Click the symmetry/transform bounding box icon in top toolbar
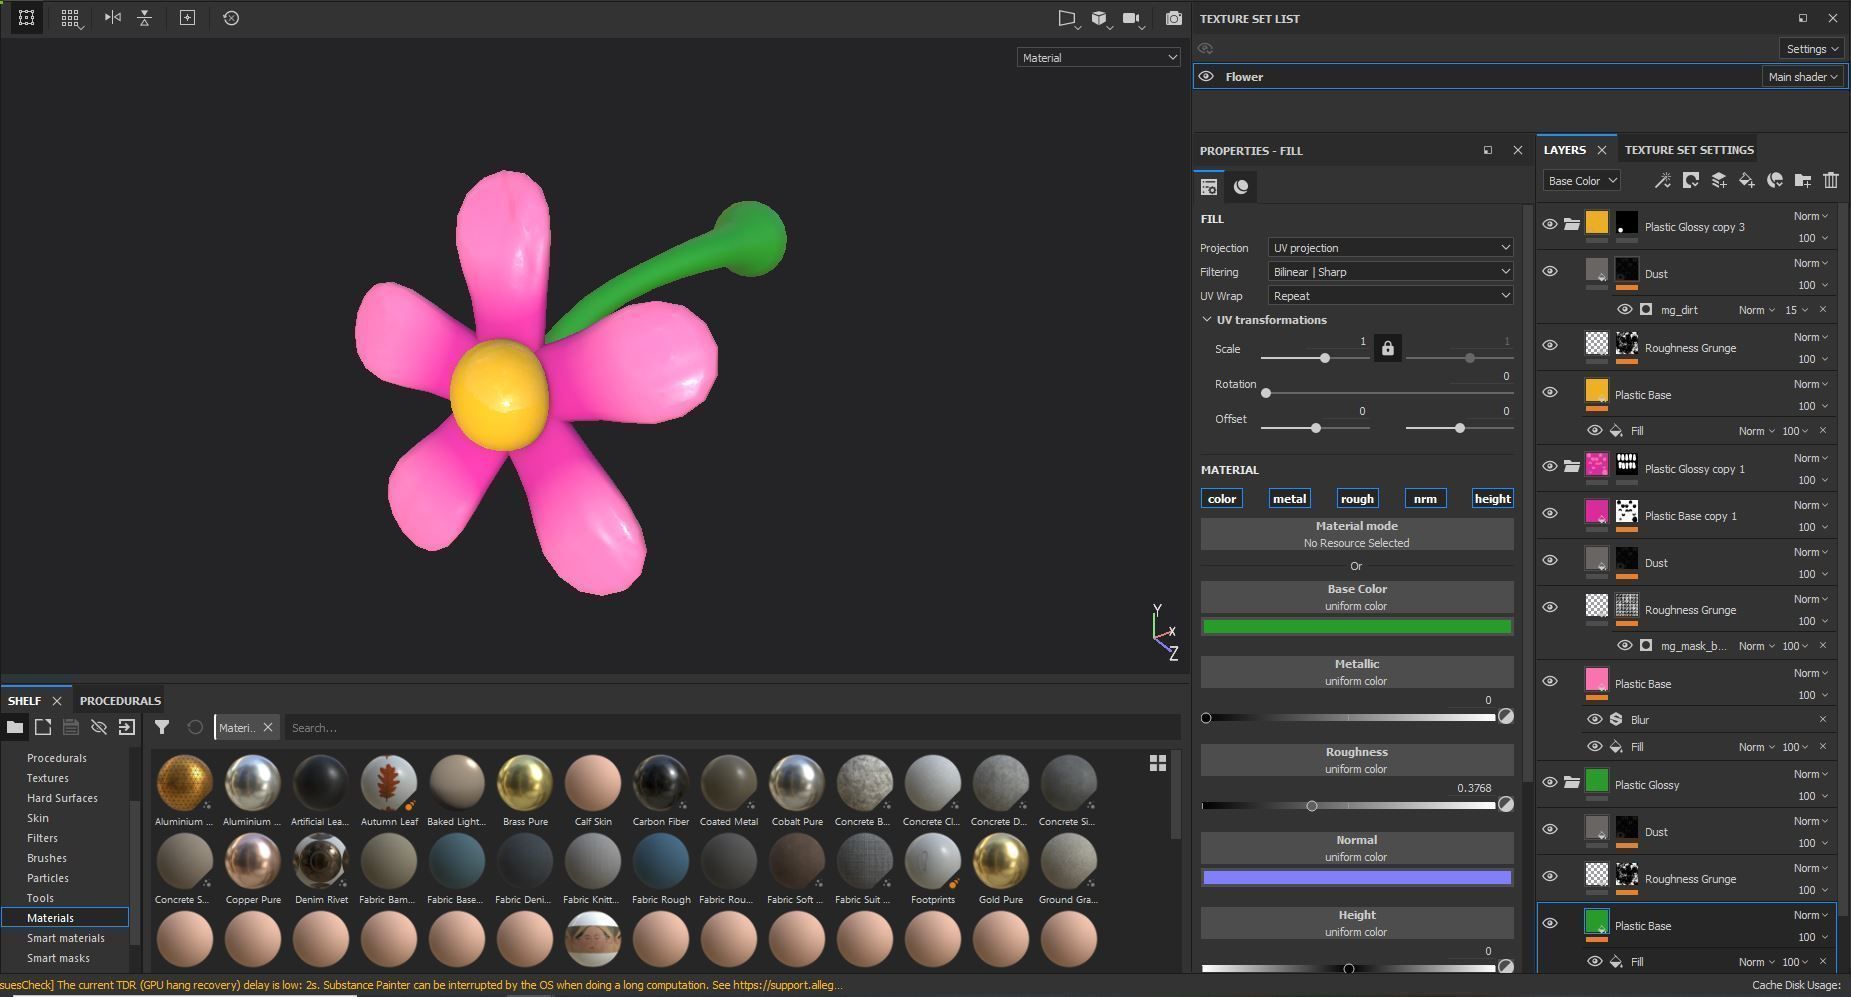 26,18
